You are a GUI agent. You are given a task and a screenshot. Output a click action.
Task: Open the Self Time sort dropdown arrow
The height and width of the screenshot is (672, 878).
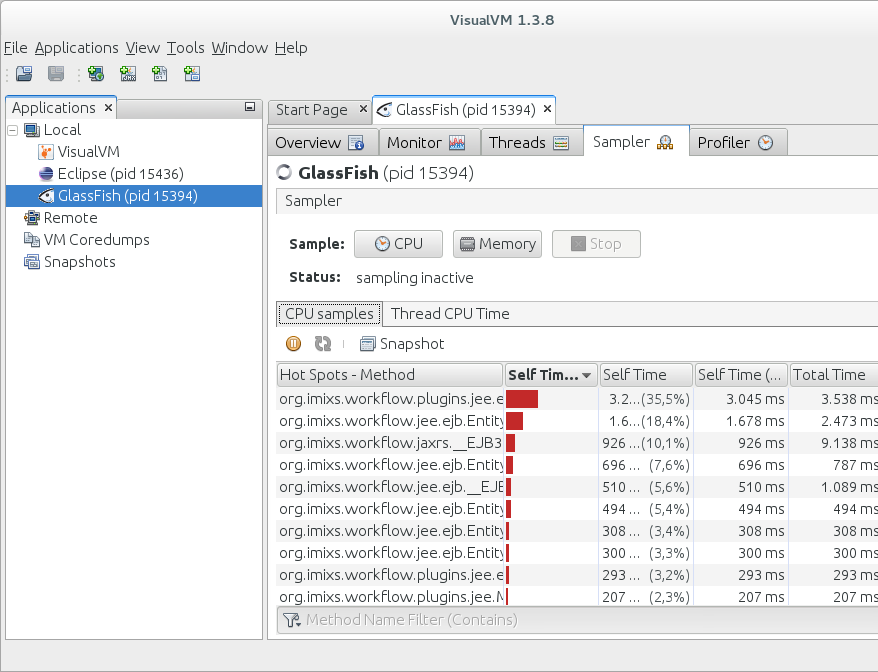[x=587, y=375]
